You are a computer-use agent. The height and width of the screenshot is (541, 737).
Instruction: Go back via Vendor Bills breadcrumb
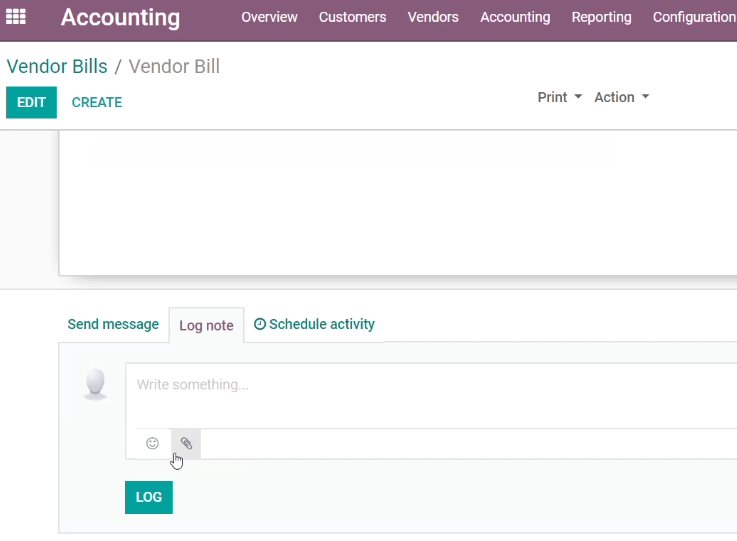[x=57, y=66]
